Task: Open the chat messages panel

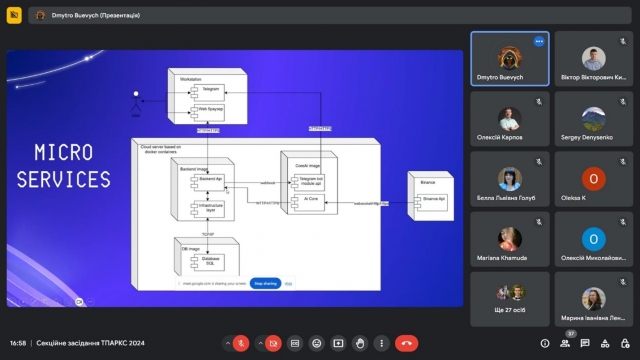Action: (x=585, y=344)
